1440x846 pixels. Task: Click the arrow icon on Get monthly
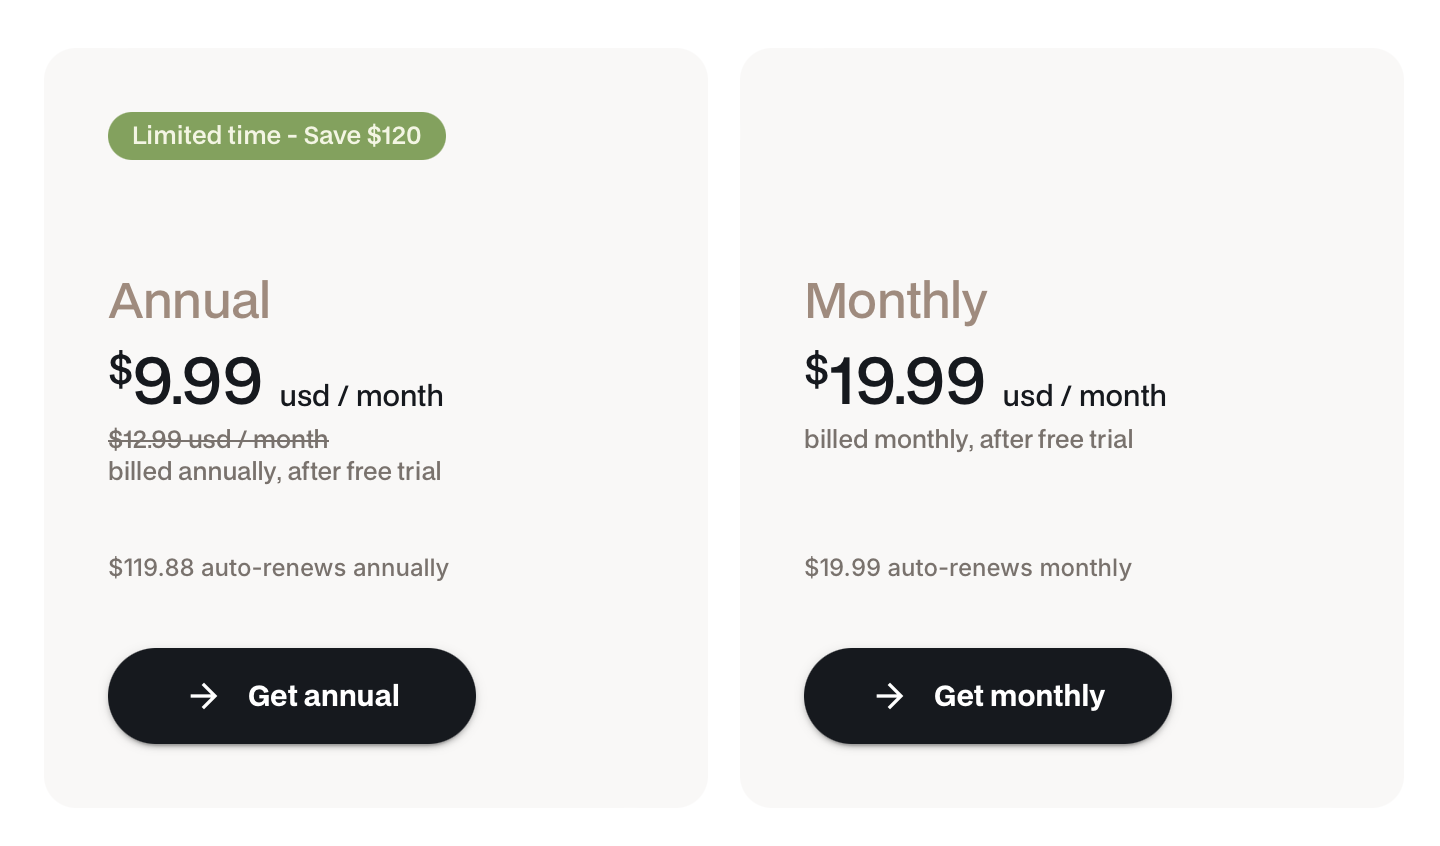pyautogui.click(x=890, y=696)
